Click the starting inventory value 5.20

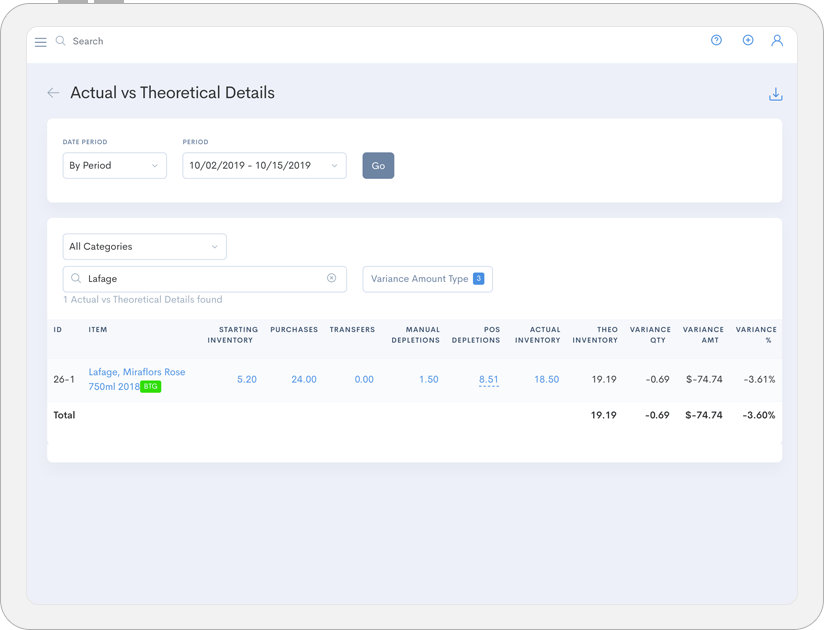[x=247, y=379]
